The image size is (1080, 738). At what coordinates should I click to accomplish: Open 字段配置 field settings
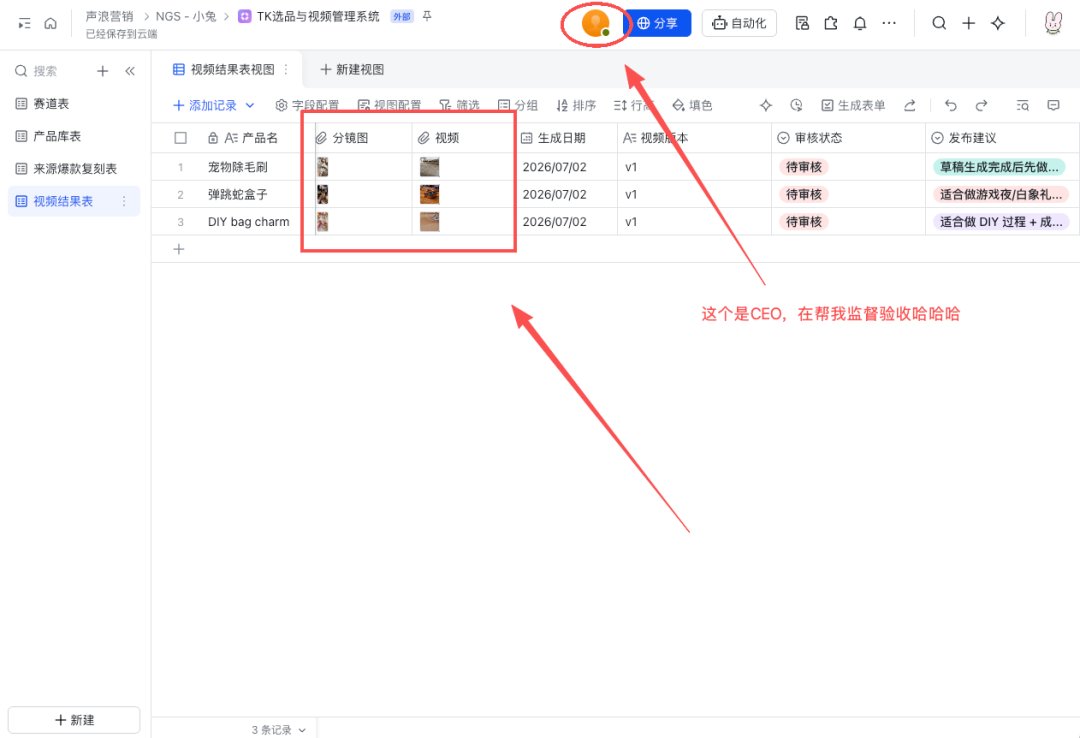[x=307, y=105]
